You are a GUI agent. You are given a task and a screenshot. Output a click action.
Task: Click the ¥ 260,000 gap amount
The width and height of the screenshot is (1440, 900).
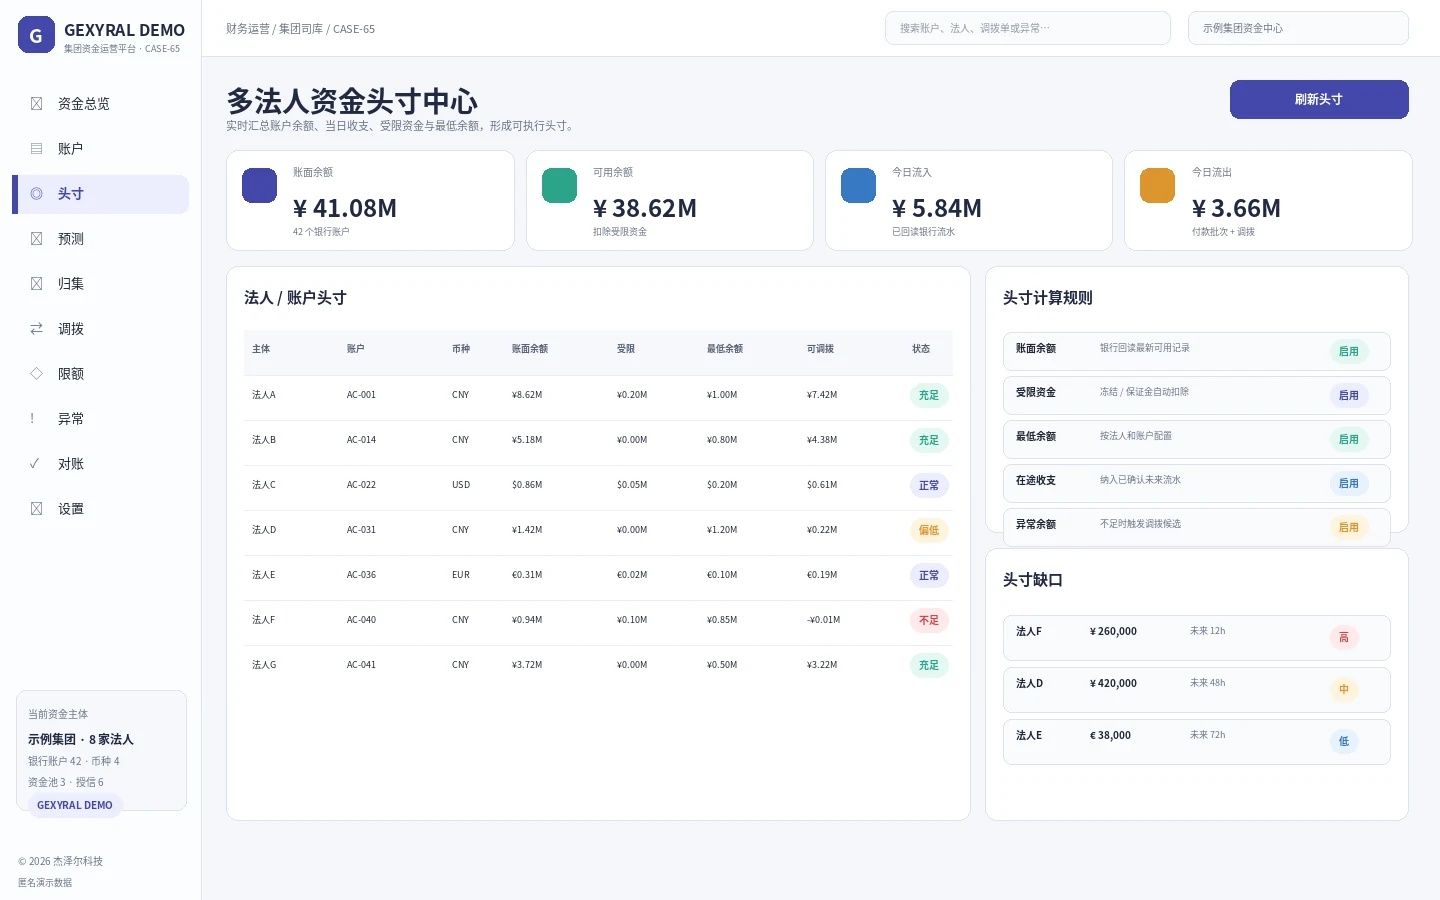click(x=1113, y=632)
